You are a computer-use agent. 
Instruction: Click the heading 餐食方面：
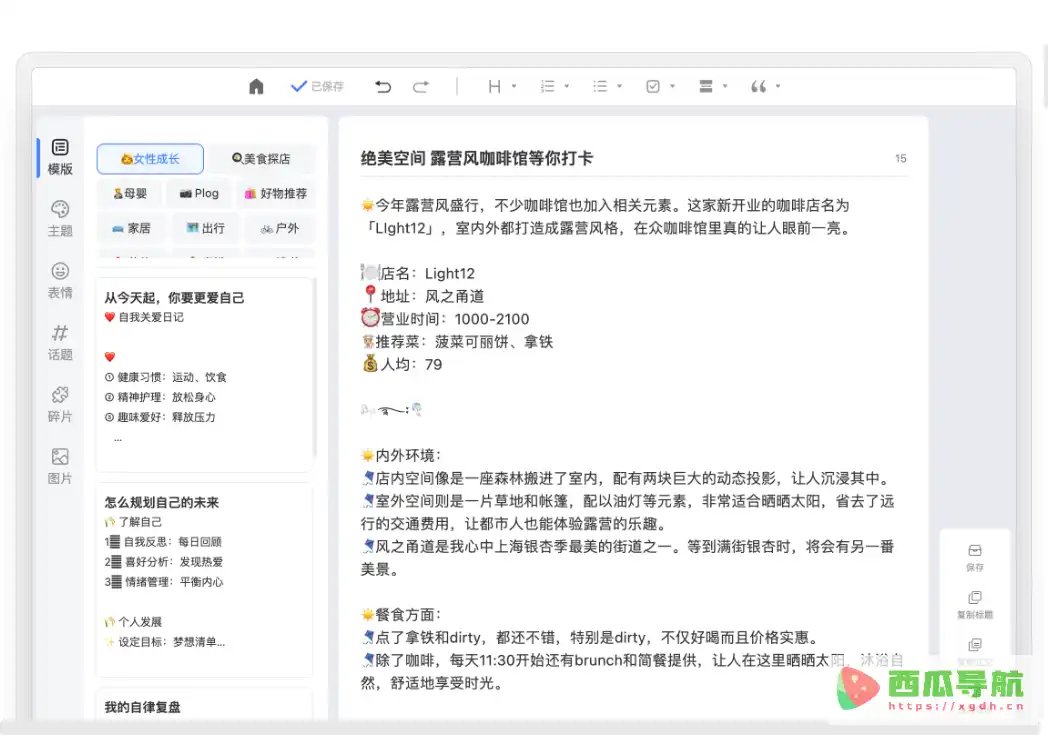pos(401,615)
